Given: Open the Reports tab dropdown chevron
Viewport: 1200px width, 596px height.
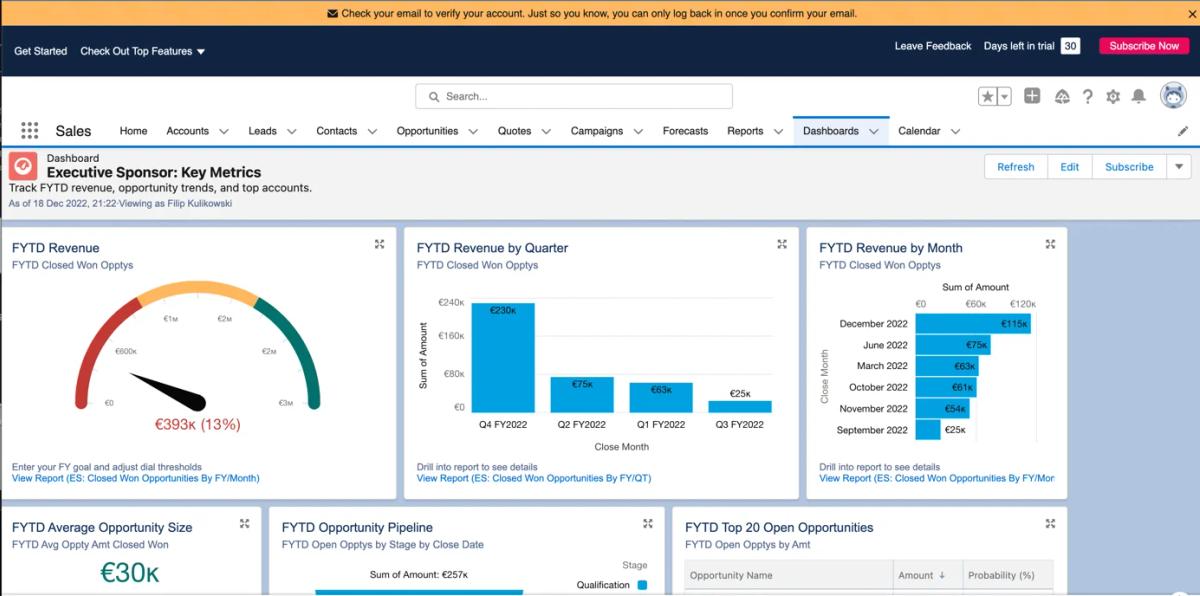Looking at the screenshot, I should 778,131.
